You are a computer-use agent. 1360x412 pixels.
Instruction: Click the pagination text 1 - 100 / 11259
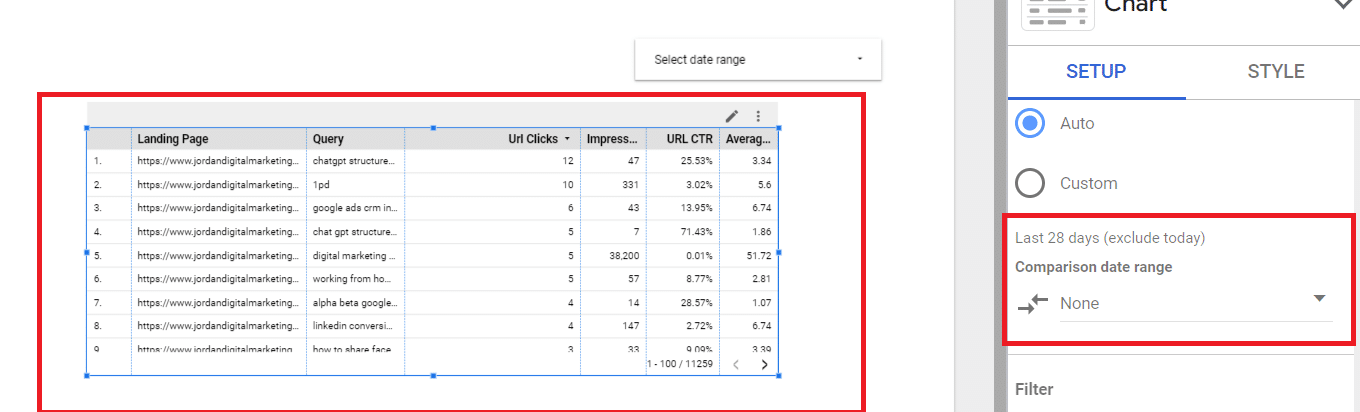pos(680,364)
